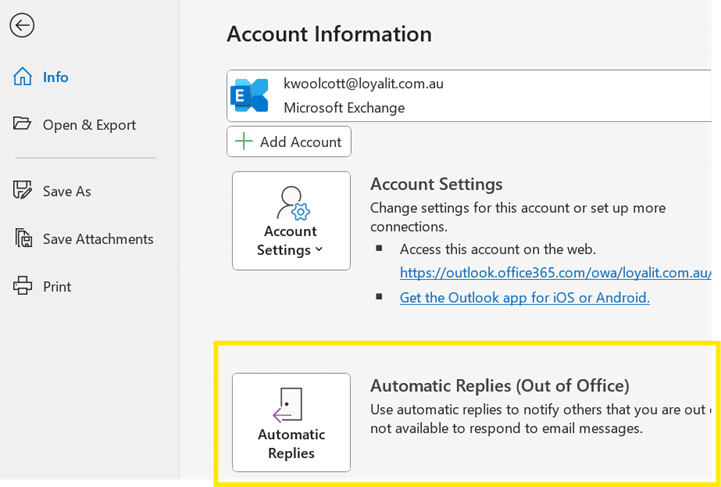Screen dimensions: 721x487
Task: Select the Info tab label
Action: 56,77
